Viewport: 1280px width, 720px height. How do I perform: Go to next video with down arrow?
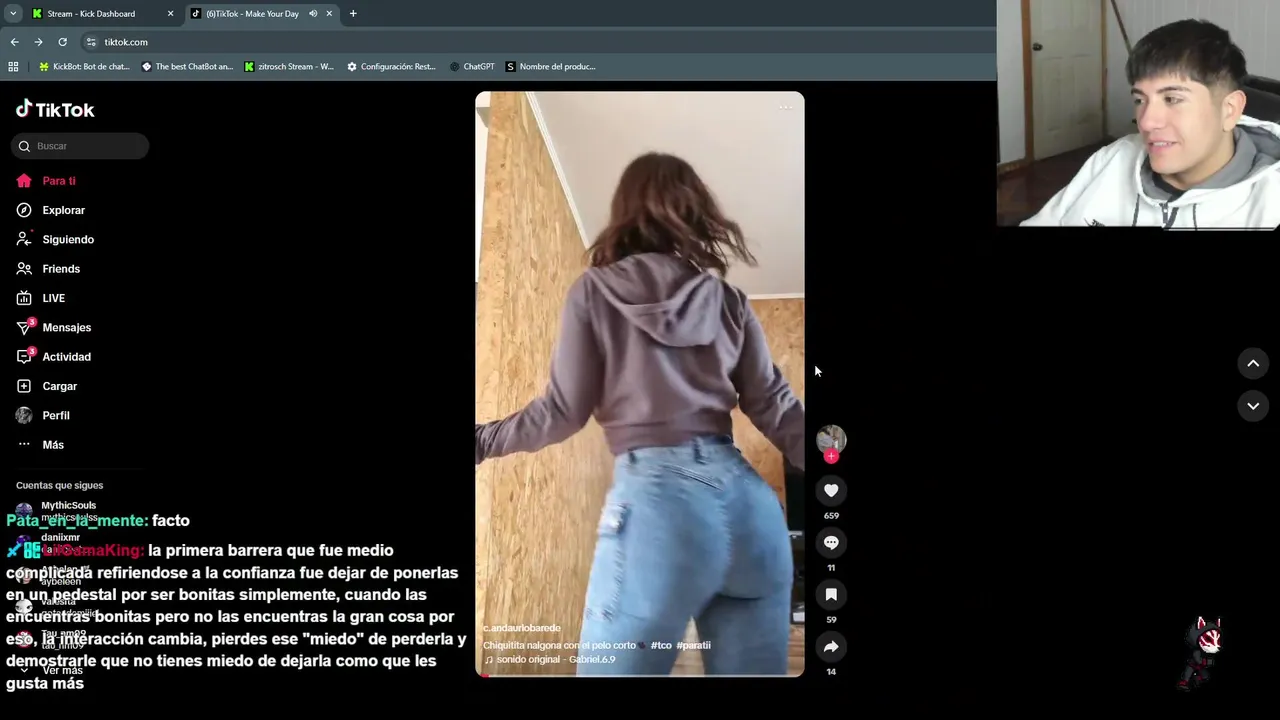click(x=1253, y=405)
